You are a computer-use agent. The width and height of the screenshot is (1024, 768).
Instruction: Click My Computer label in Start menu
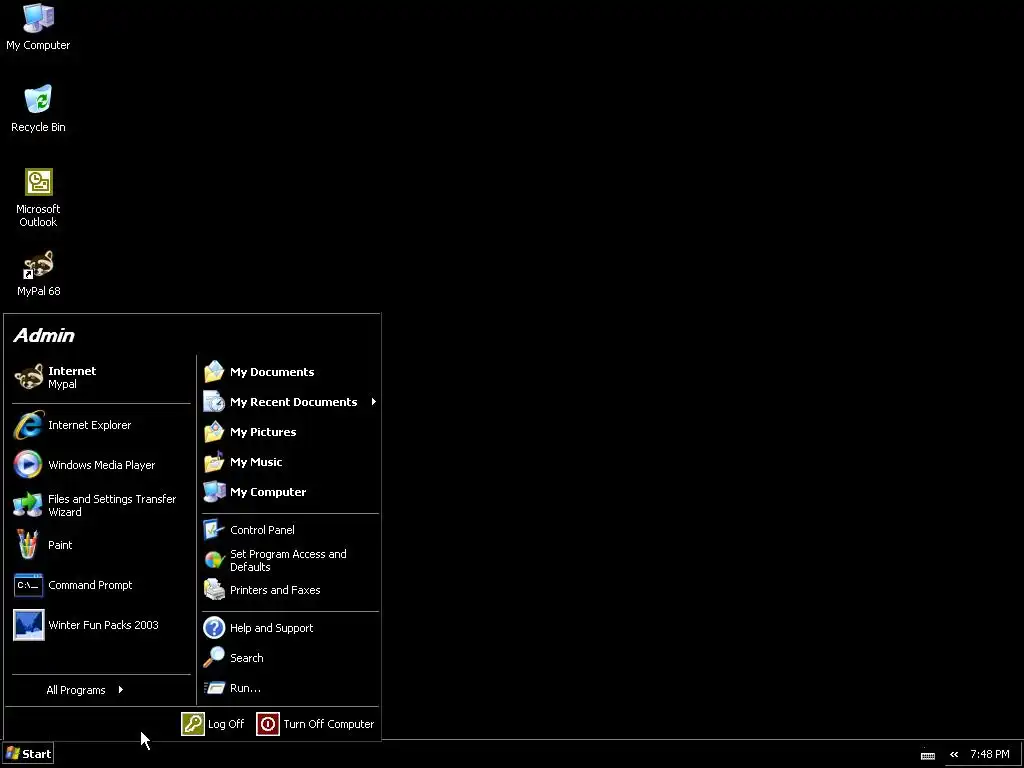point(268,492)
